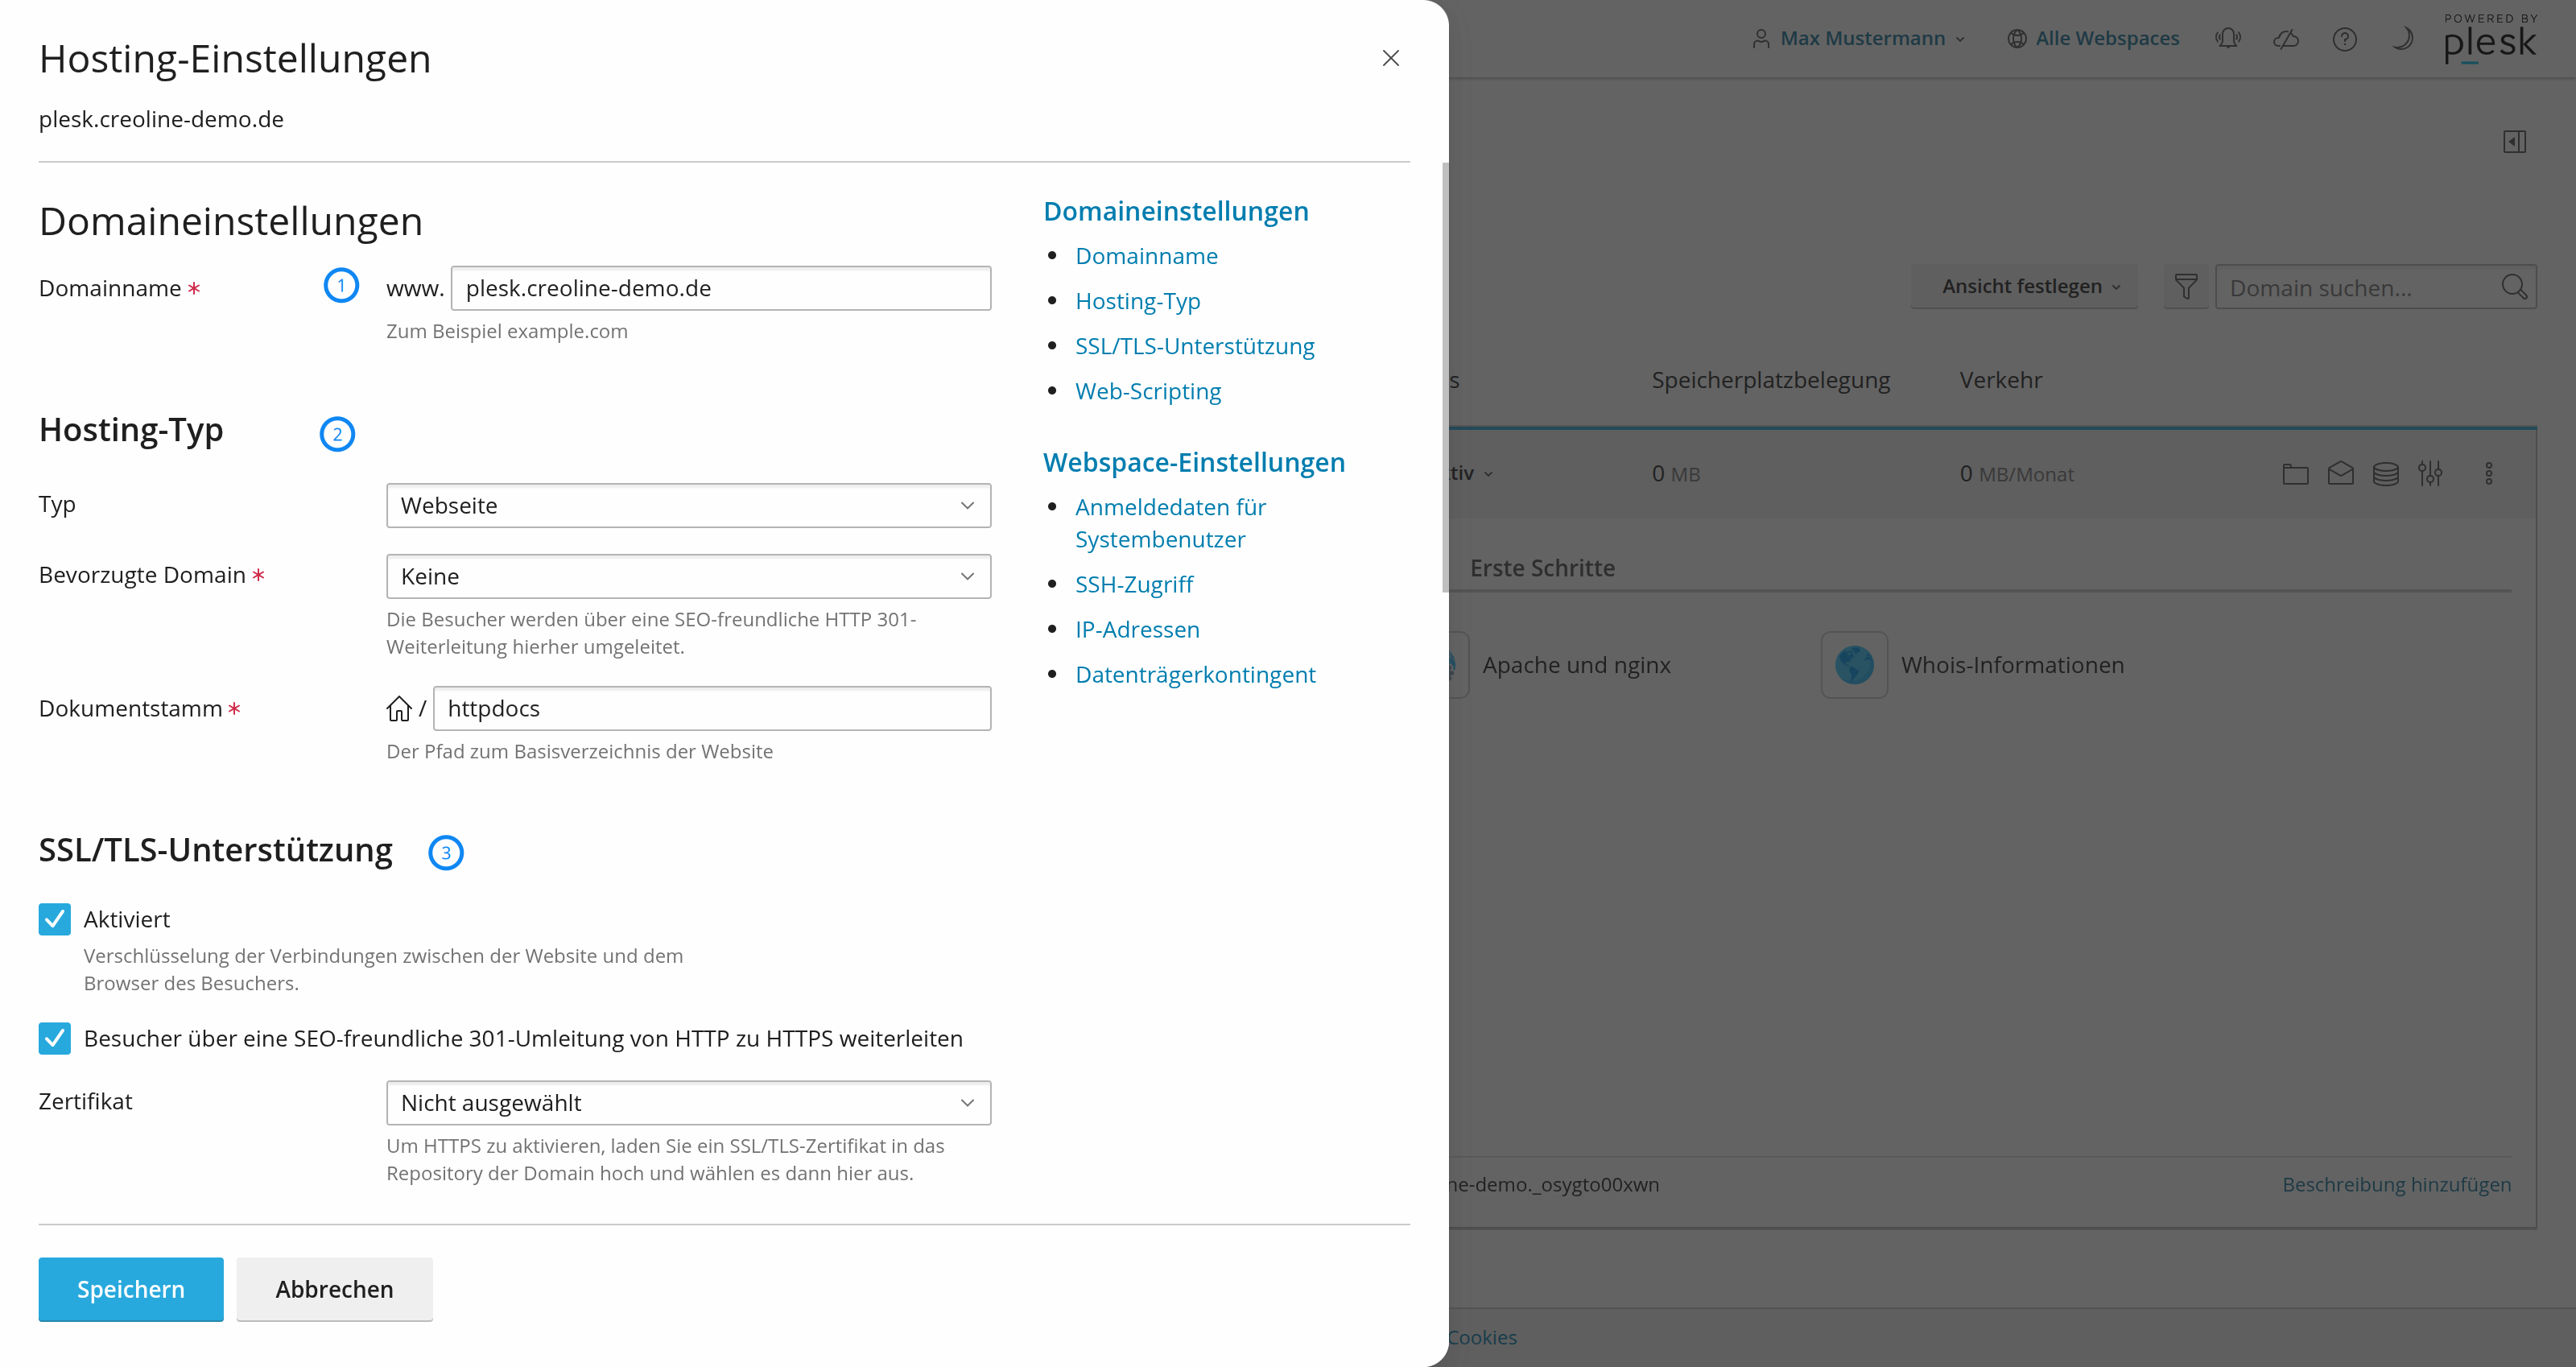This screenshot has width=2576, height=1367.
Task: Sort by Speicherplatzbelegung column header
Action: click(x=1770, y=380)
